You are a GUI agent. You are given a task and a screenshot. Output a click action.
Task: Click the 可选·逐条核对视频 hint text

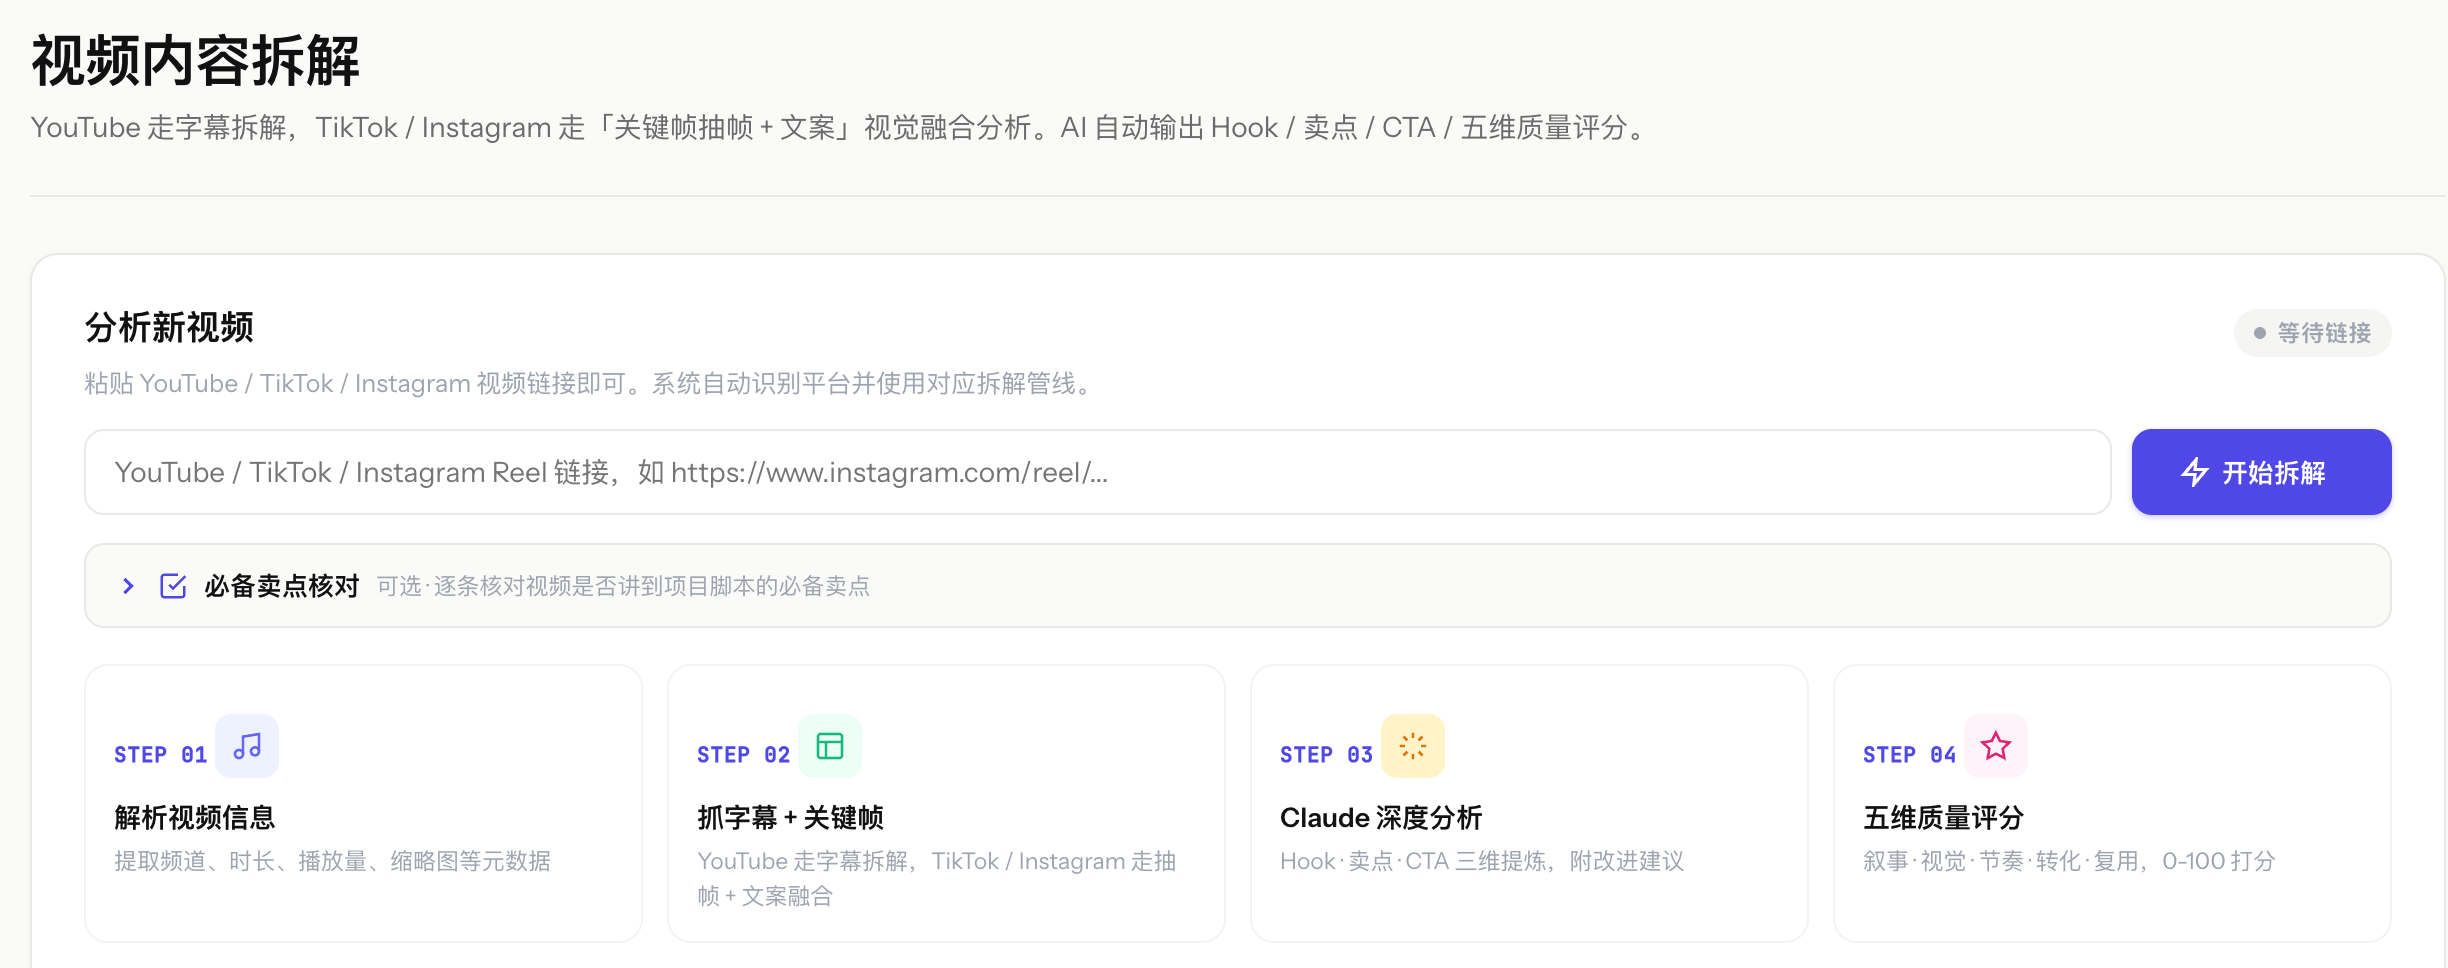623,586
